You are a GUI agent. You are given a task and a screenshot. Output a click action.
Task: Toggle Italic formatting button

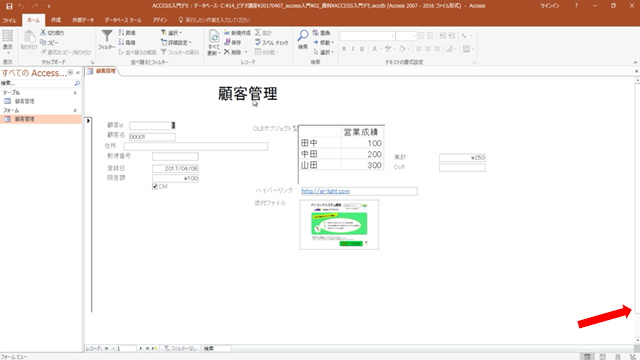[353, 49]
